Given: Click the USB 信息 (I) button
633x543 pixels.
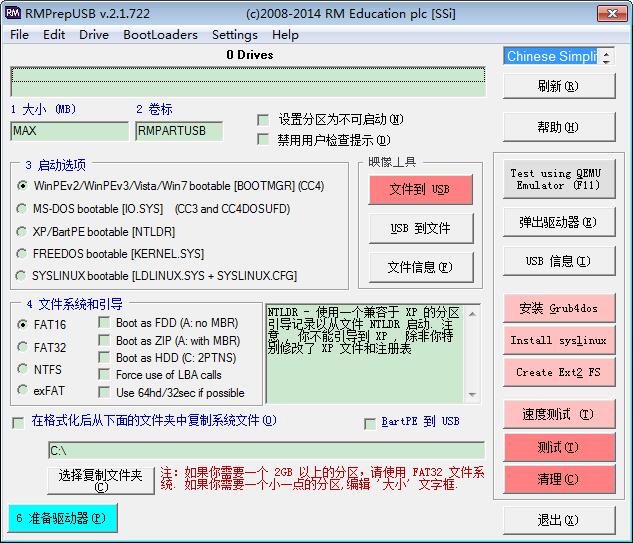Looking at the screenshot, I should tap(559, 261).
